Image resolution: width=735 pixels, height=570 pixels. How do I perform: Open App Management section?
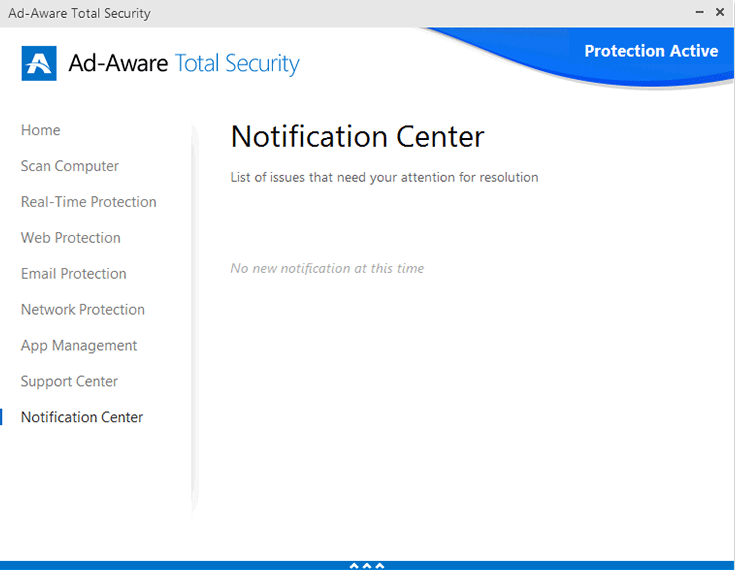coord(79,345)
